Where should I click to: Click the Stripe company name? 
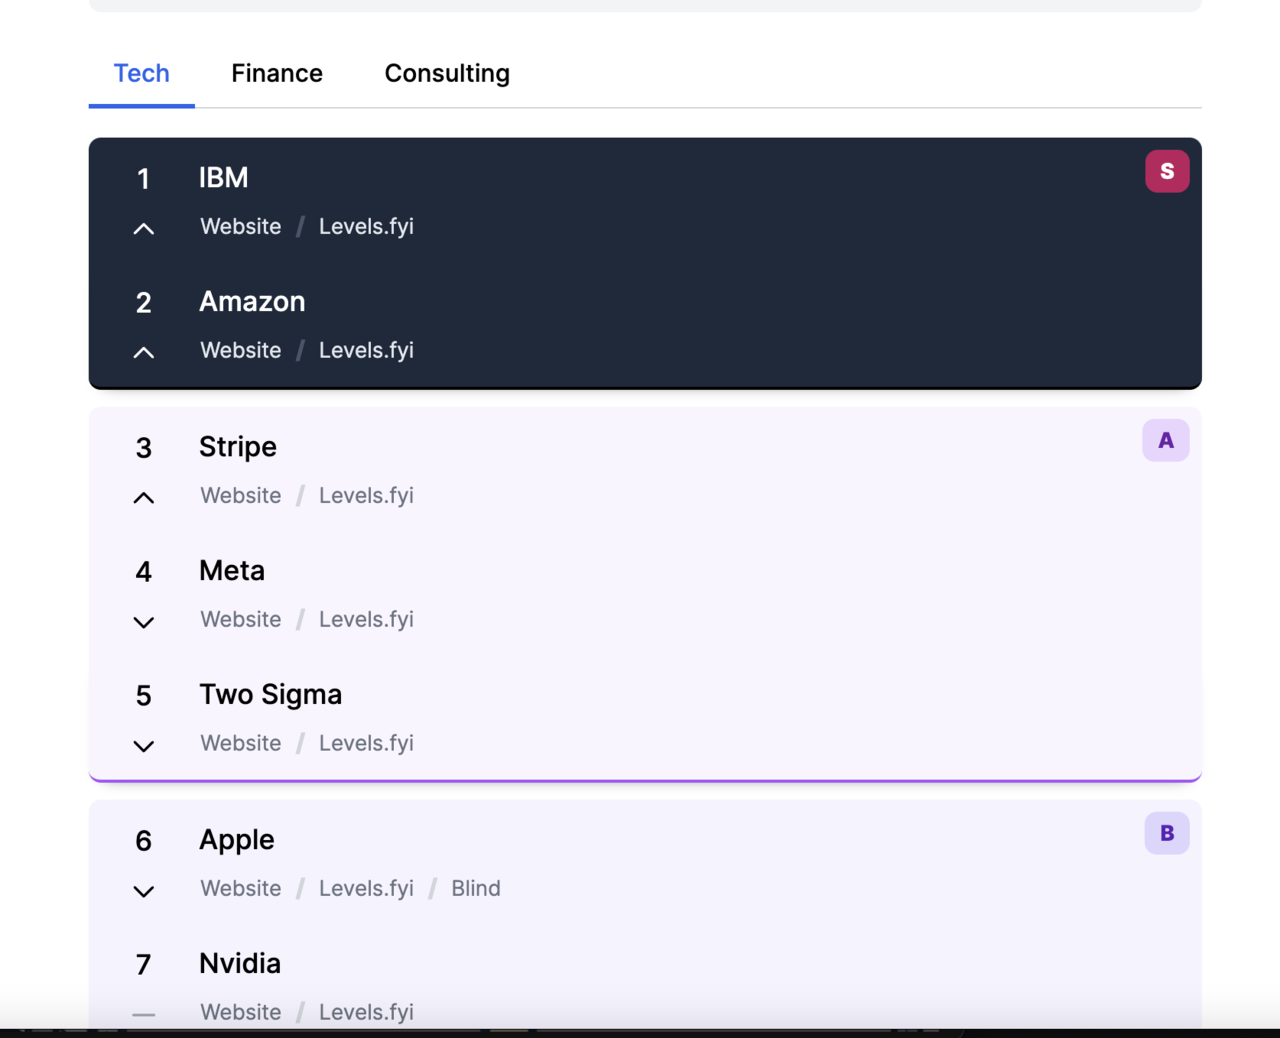[x=238, y=447]
